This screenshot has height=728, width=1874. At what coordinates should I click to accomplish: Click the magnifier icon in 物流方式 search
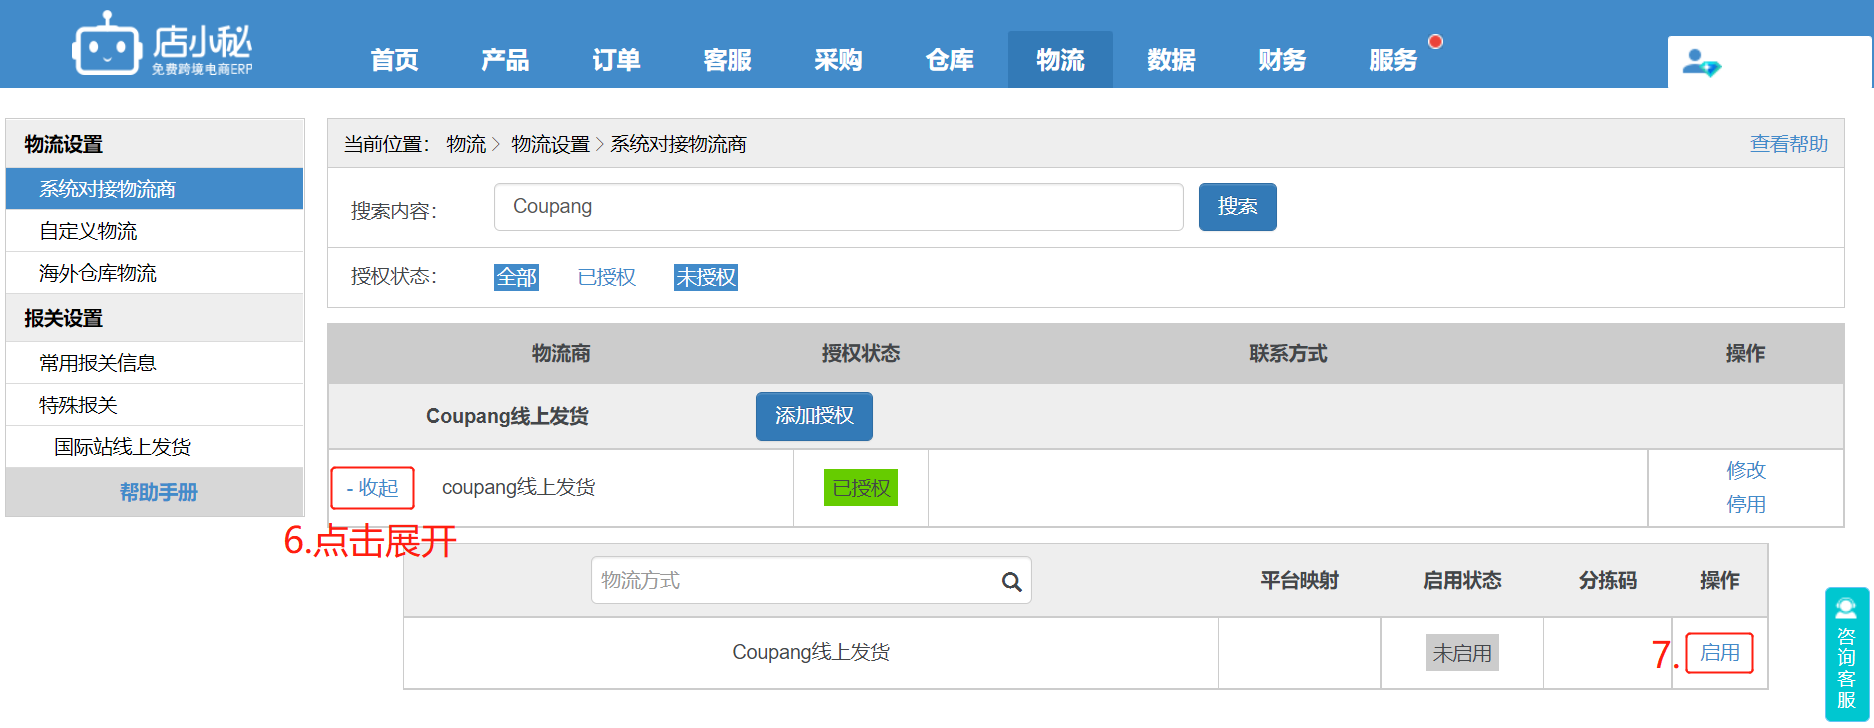click(x=1011, y=581)
